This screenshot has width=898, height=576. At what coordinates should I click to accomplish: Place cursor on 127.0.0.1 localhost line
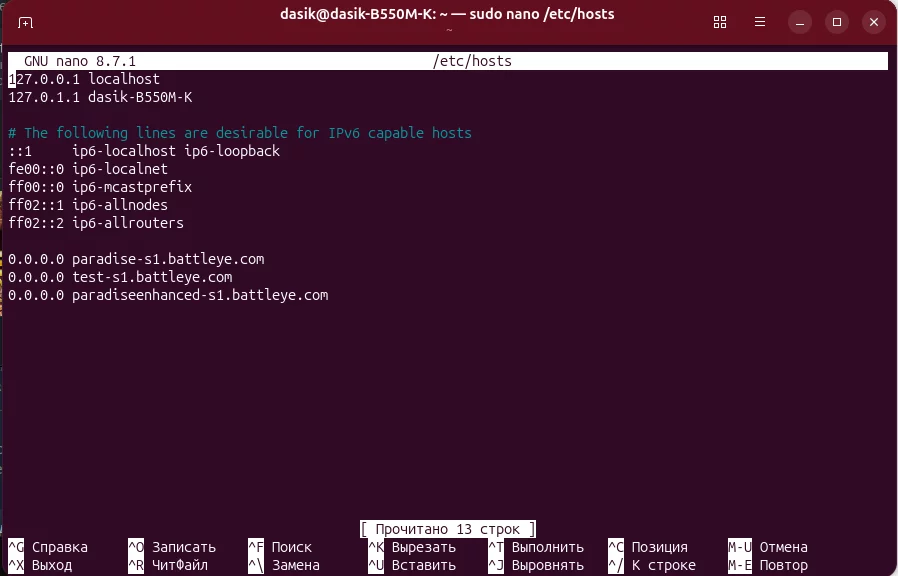click(x=84, y=79)
